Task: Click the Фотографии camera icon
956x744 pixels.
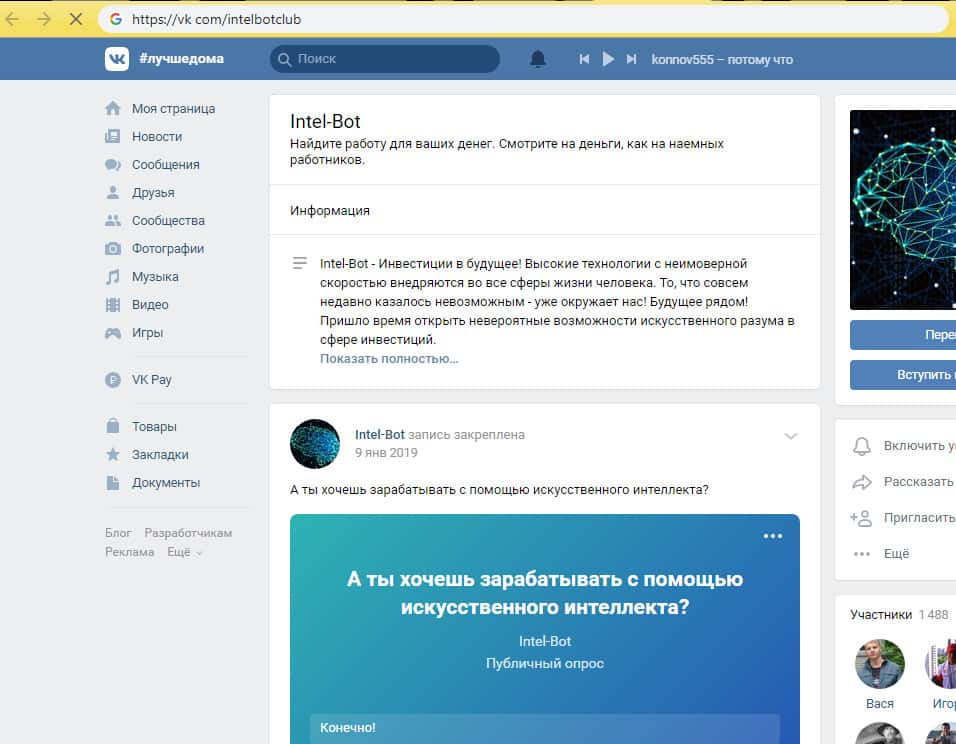Action: [x=113, y=248]
